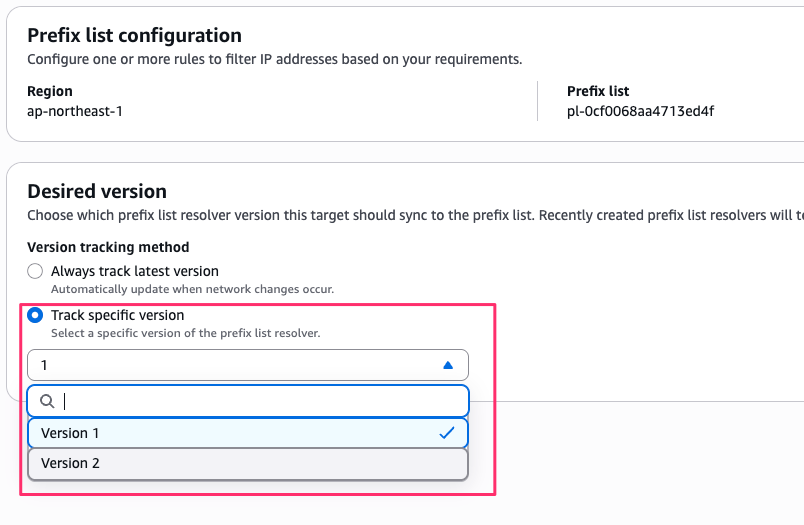Choose Version 2 from the list
The width and height of the screenshot is (804, 525).
pos(70,463)
